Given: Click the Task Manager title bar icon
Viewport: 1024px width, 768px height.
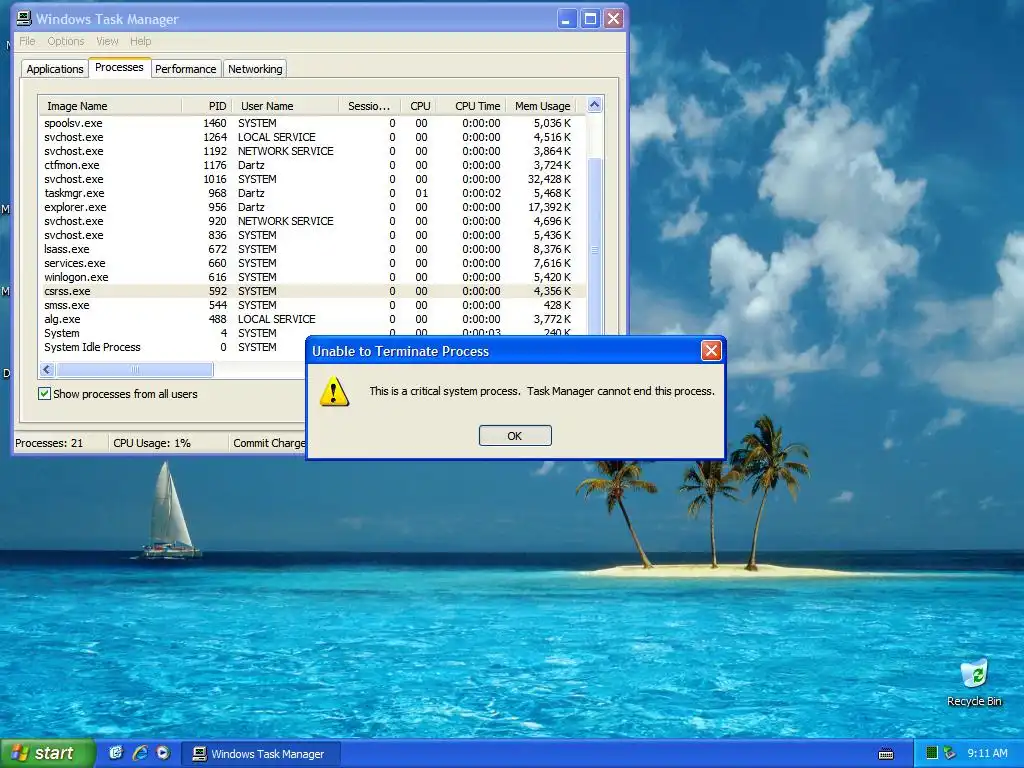Looking at the screenshot, I should (x=24, y=18).
